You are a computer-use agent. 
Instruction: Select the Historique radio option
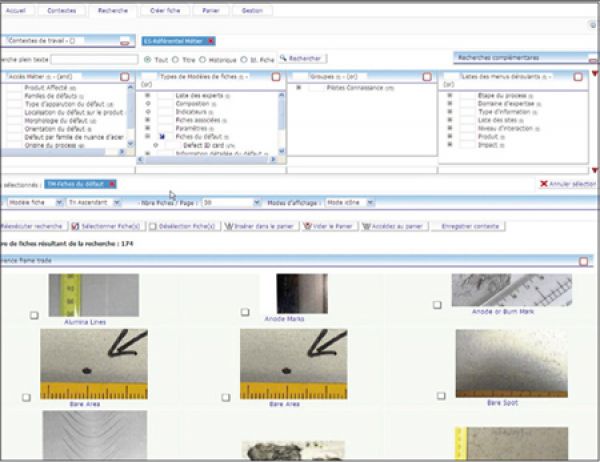pos(202,60)
